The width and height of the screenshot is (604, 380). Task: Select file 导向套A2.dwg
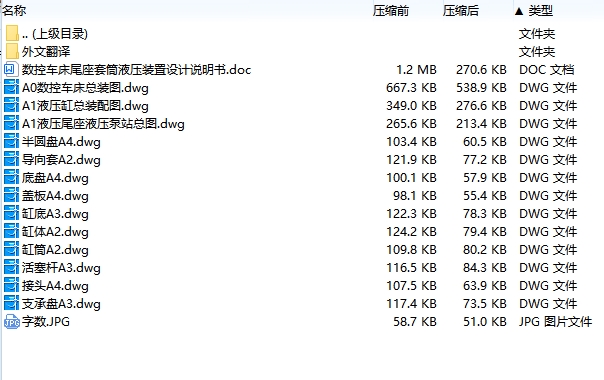(x=61, y=160)
